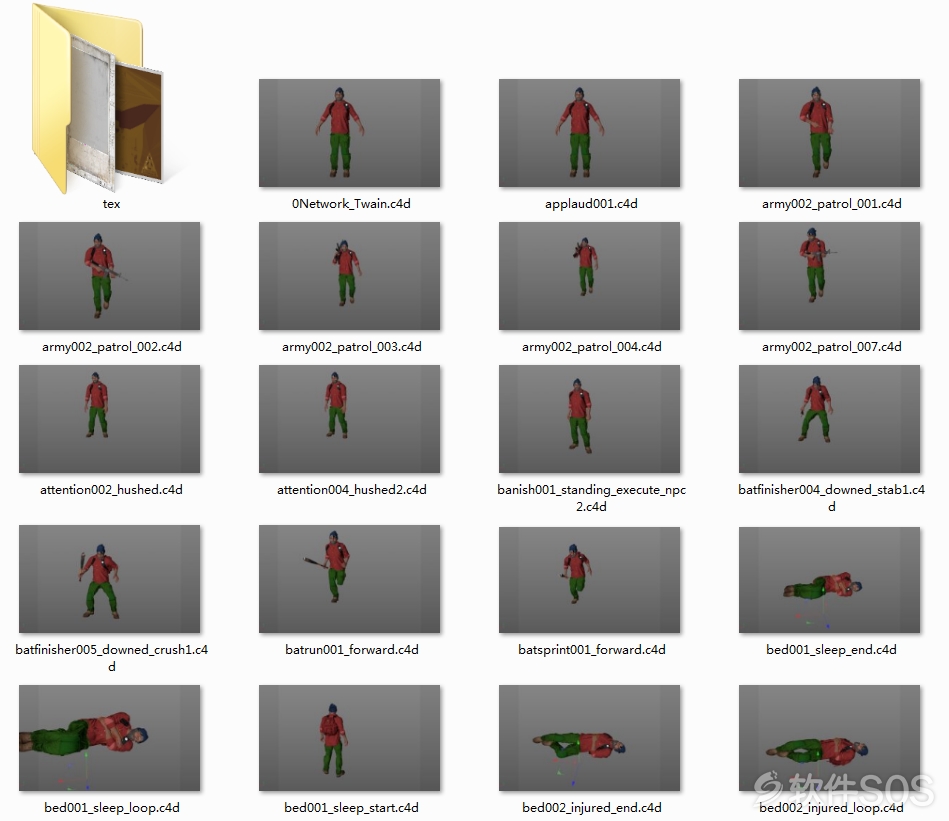Click the 'attention002_hushed.c4d' file name
The height and width of the screenshot is (821, 949).
pos(111,489)
